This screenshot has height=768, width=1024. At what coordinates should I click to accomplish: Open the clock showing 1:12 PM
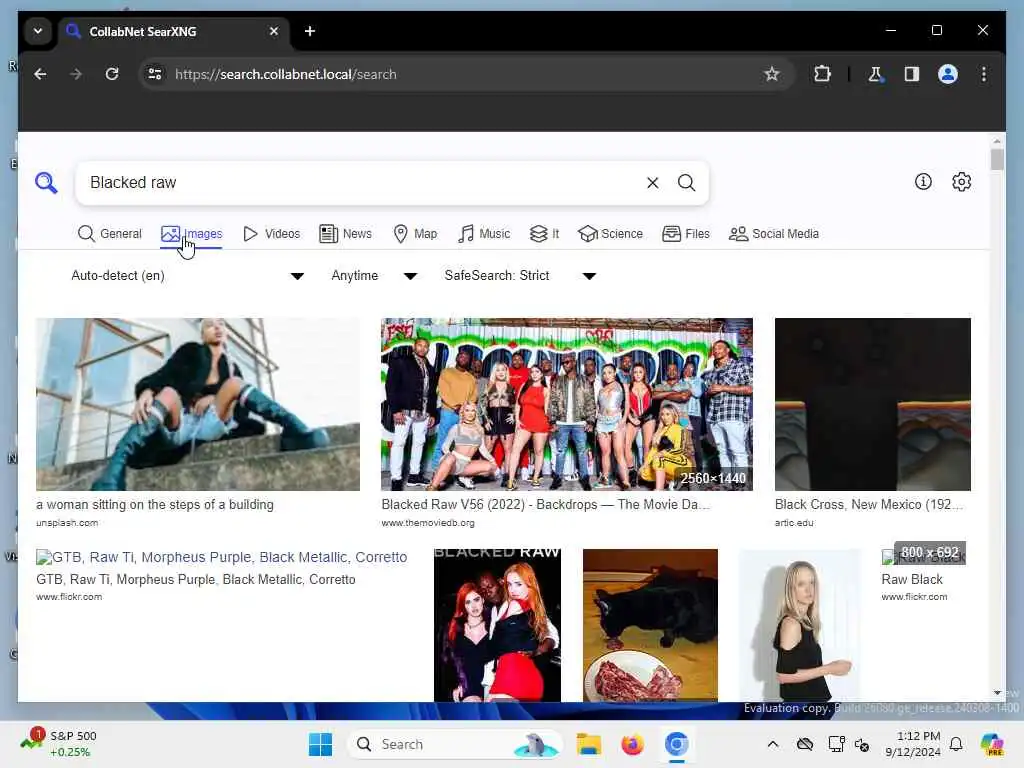[913, 744]
